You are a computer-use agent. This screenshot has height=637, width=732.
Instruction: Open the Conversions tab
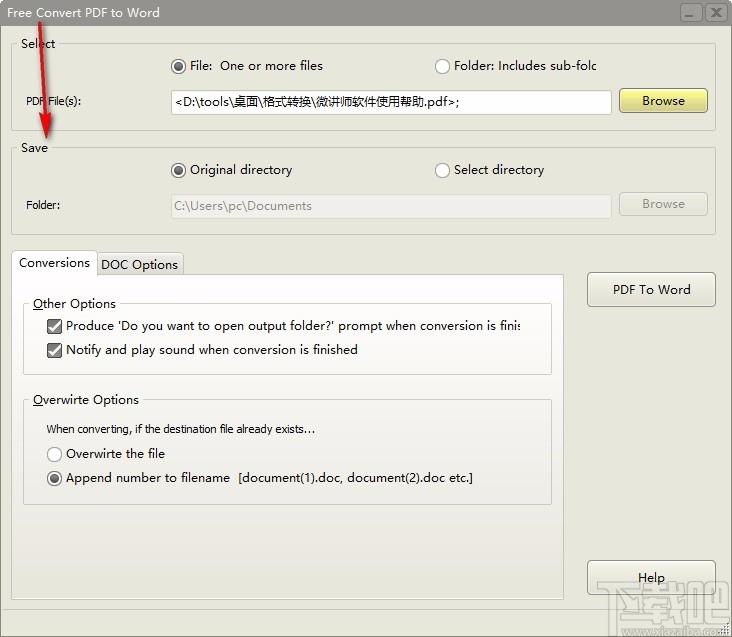(54, 263)
